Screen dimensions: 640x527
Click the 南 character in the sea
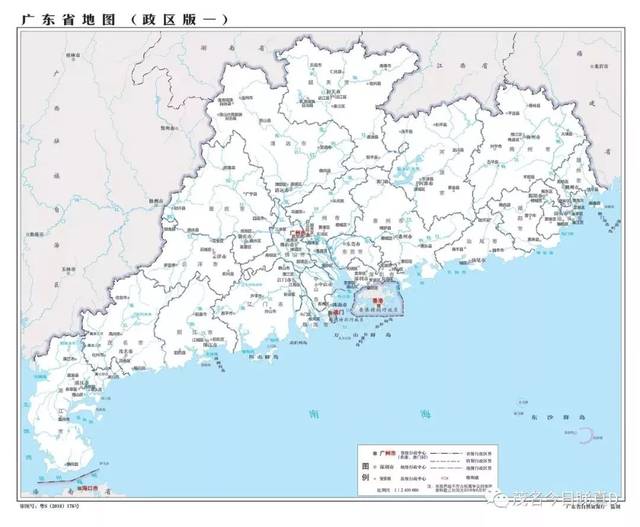coord(314,415)
